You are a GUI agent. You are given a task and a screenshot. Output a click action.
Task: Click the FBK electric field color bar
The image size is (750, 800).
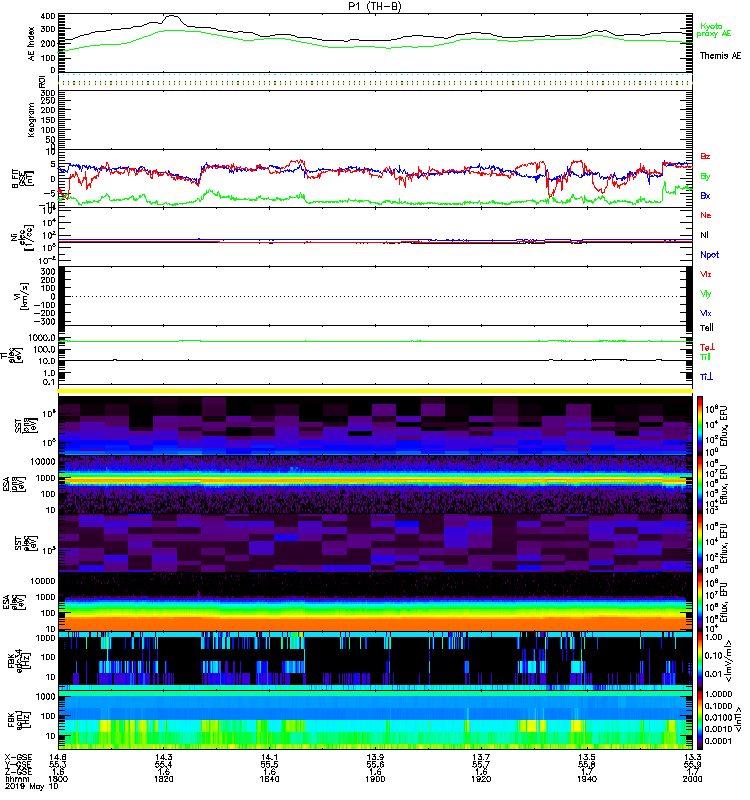[x=700, y=660]
